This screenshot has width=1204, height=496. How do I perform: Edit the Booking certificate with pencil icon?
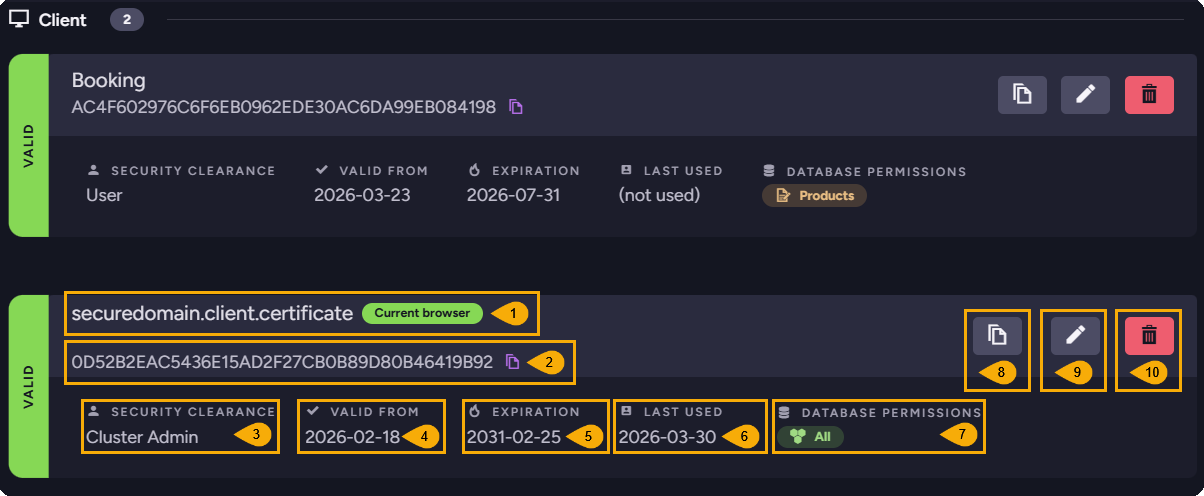tap(1085, 94)
